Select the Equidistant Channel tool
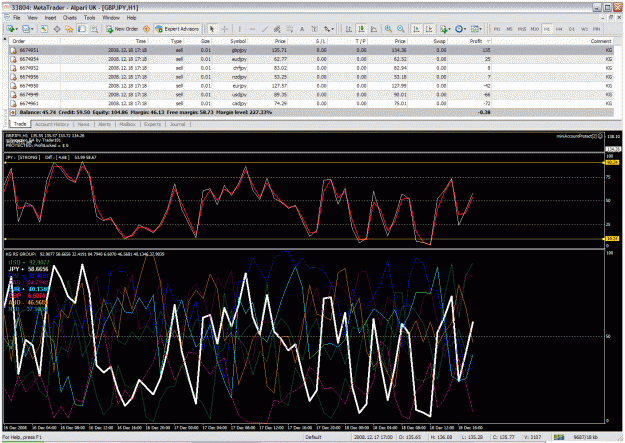The height and width of the screenshot is (443, 625). click(x=277, y=29)
